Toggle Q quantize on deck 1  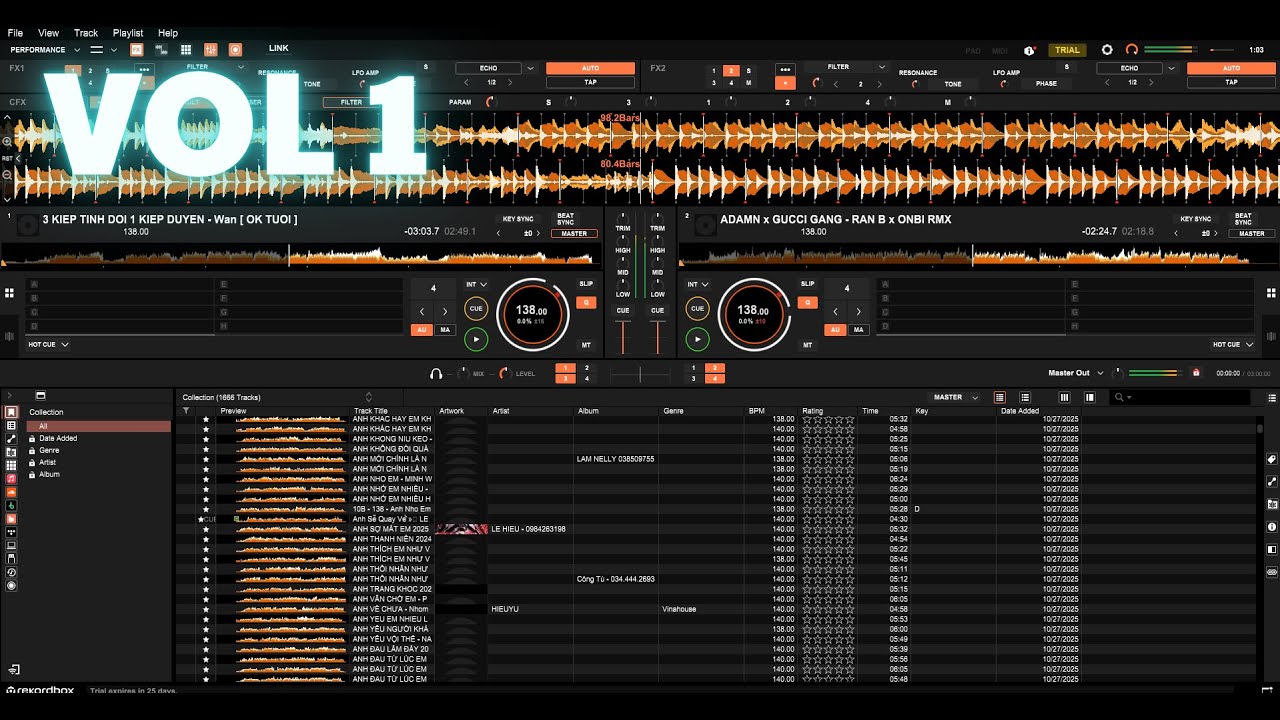586,302
